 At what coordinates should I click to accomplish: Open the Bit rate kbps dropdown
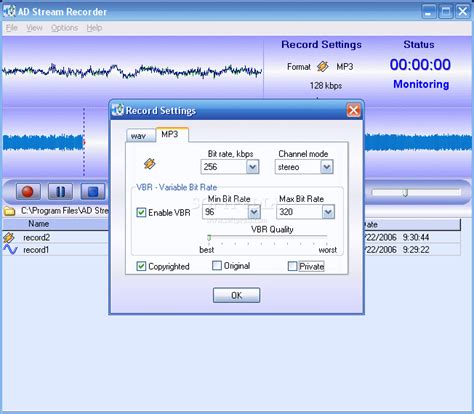[x=253, y=167]
